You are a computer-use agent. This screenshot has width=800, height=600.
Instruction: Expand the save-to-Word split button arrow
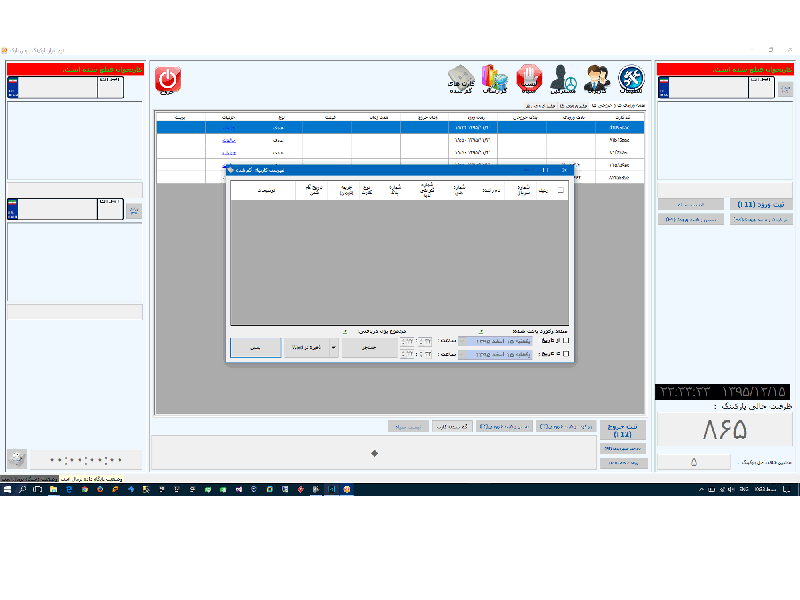point(333,348)
